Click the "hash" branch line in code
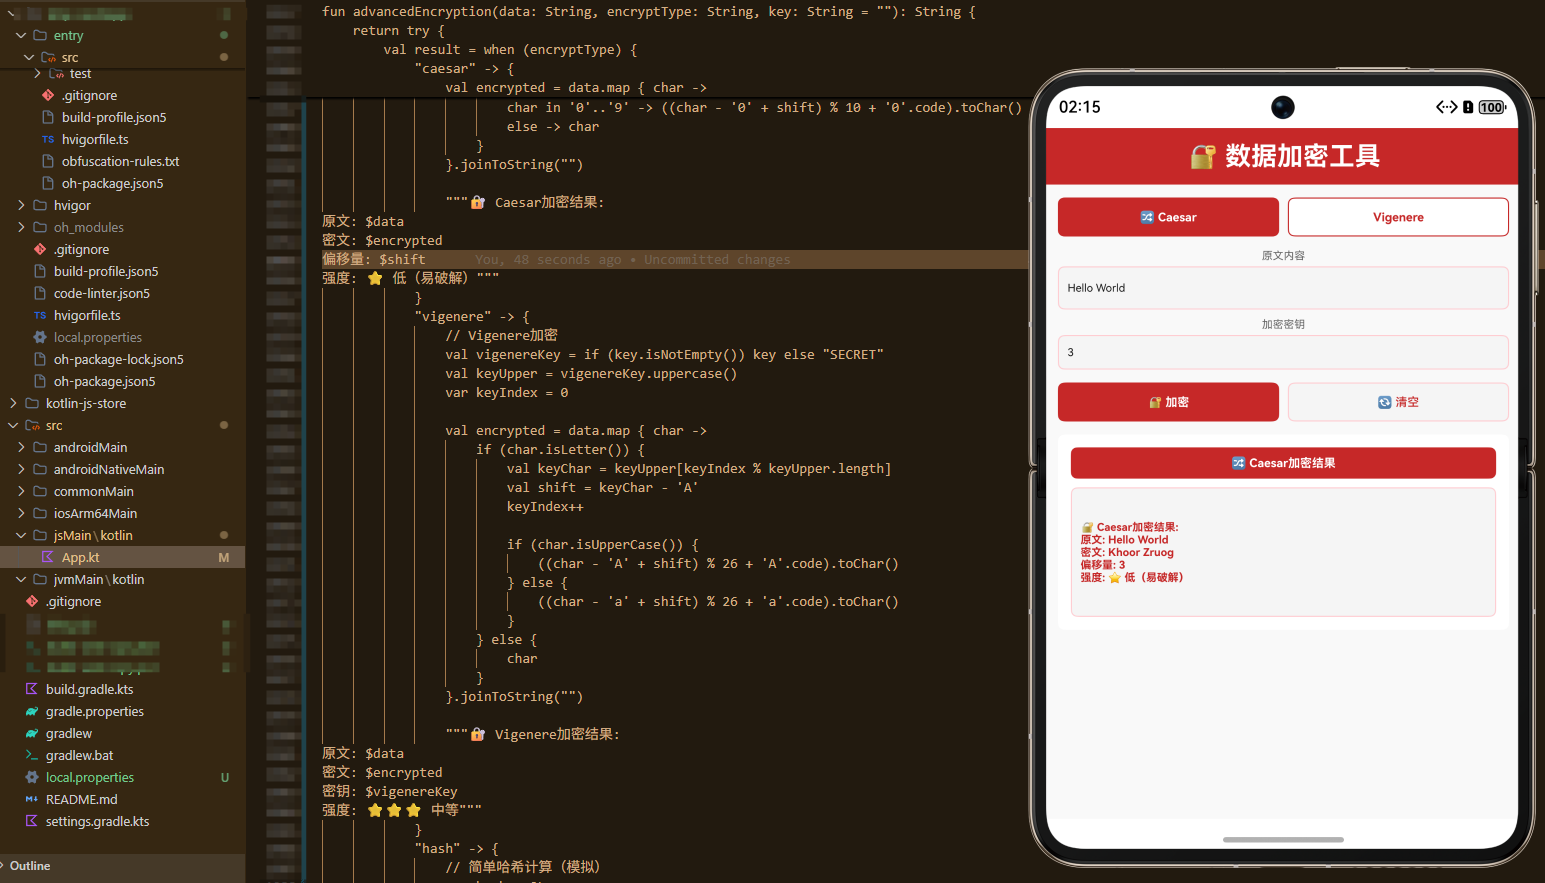This screenshot has height=883, width=1545. tap(456, 849)
